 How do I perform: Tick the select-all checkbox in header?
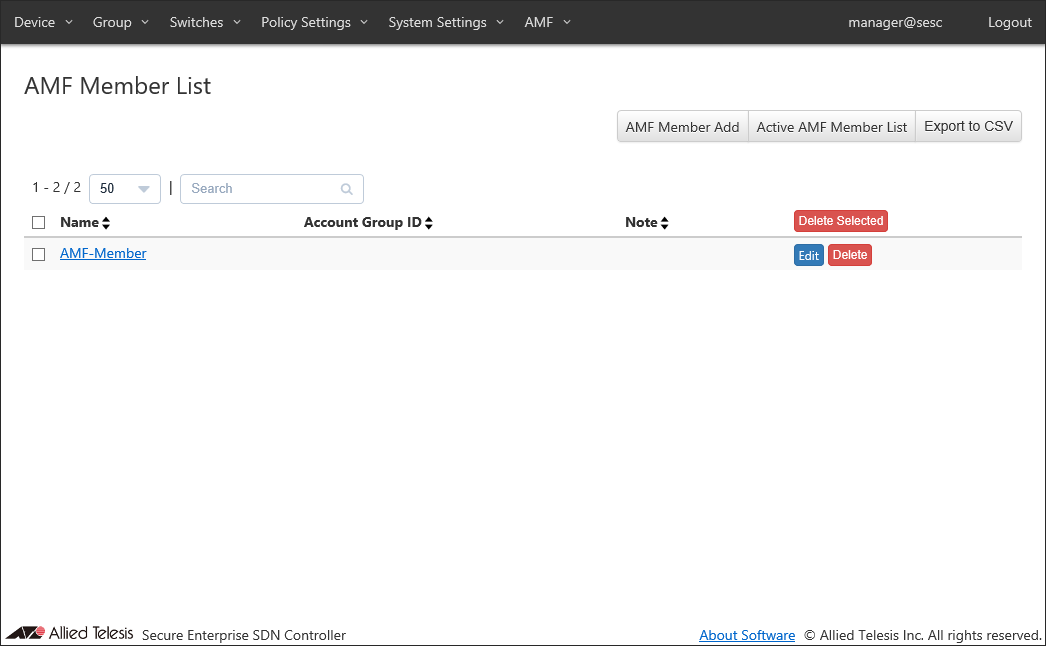point(39,223)
